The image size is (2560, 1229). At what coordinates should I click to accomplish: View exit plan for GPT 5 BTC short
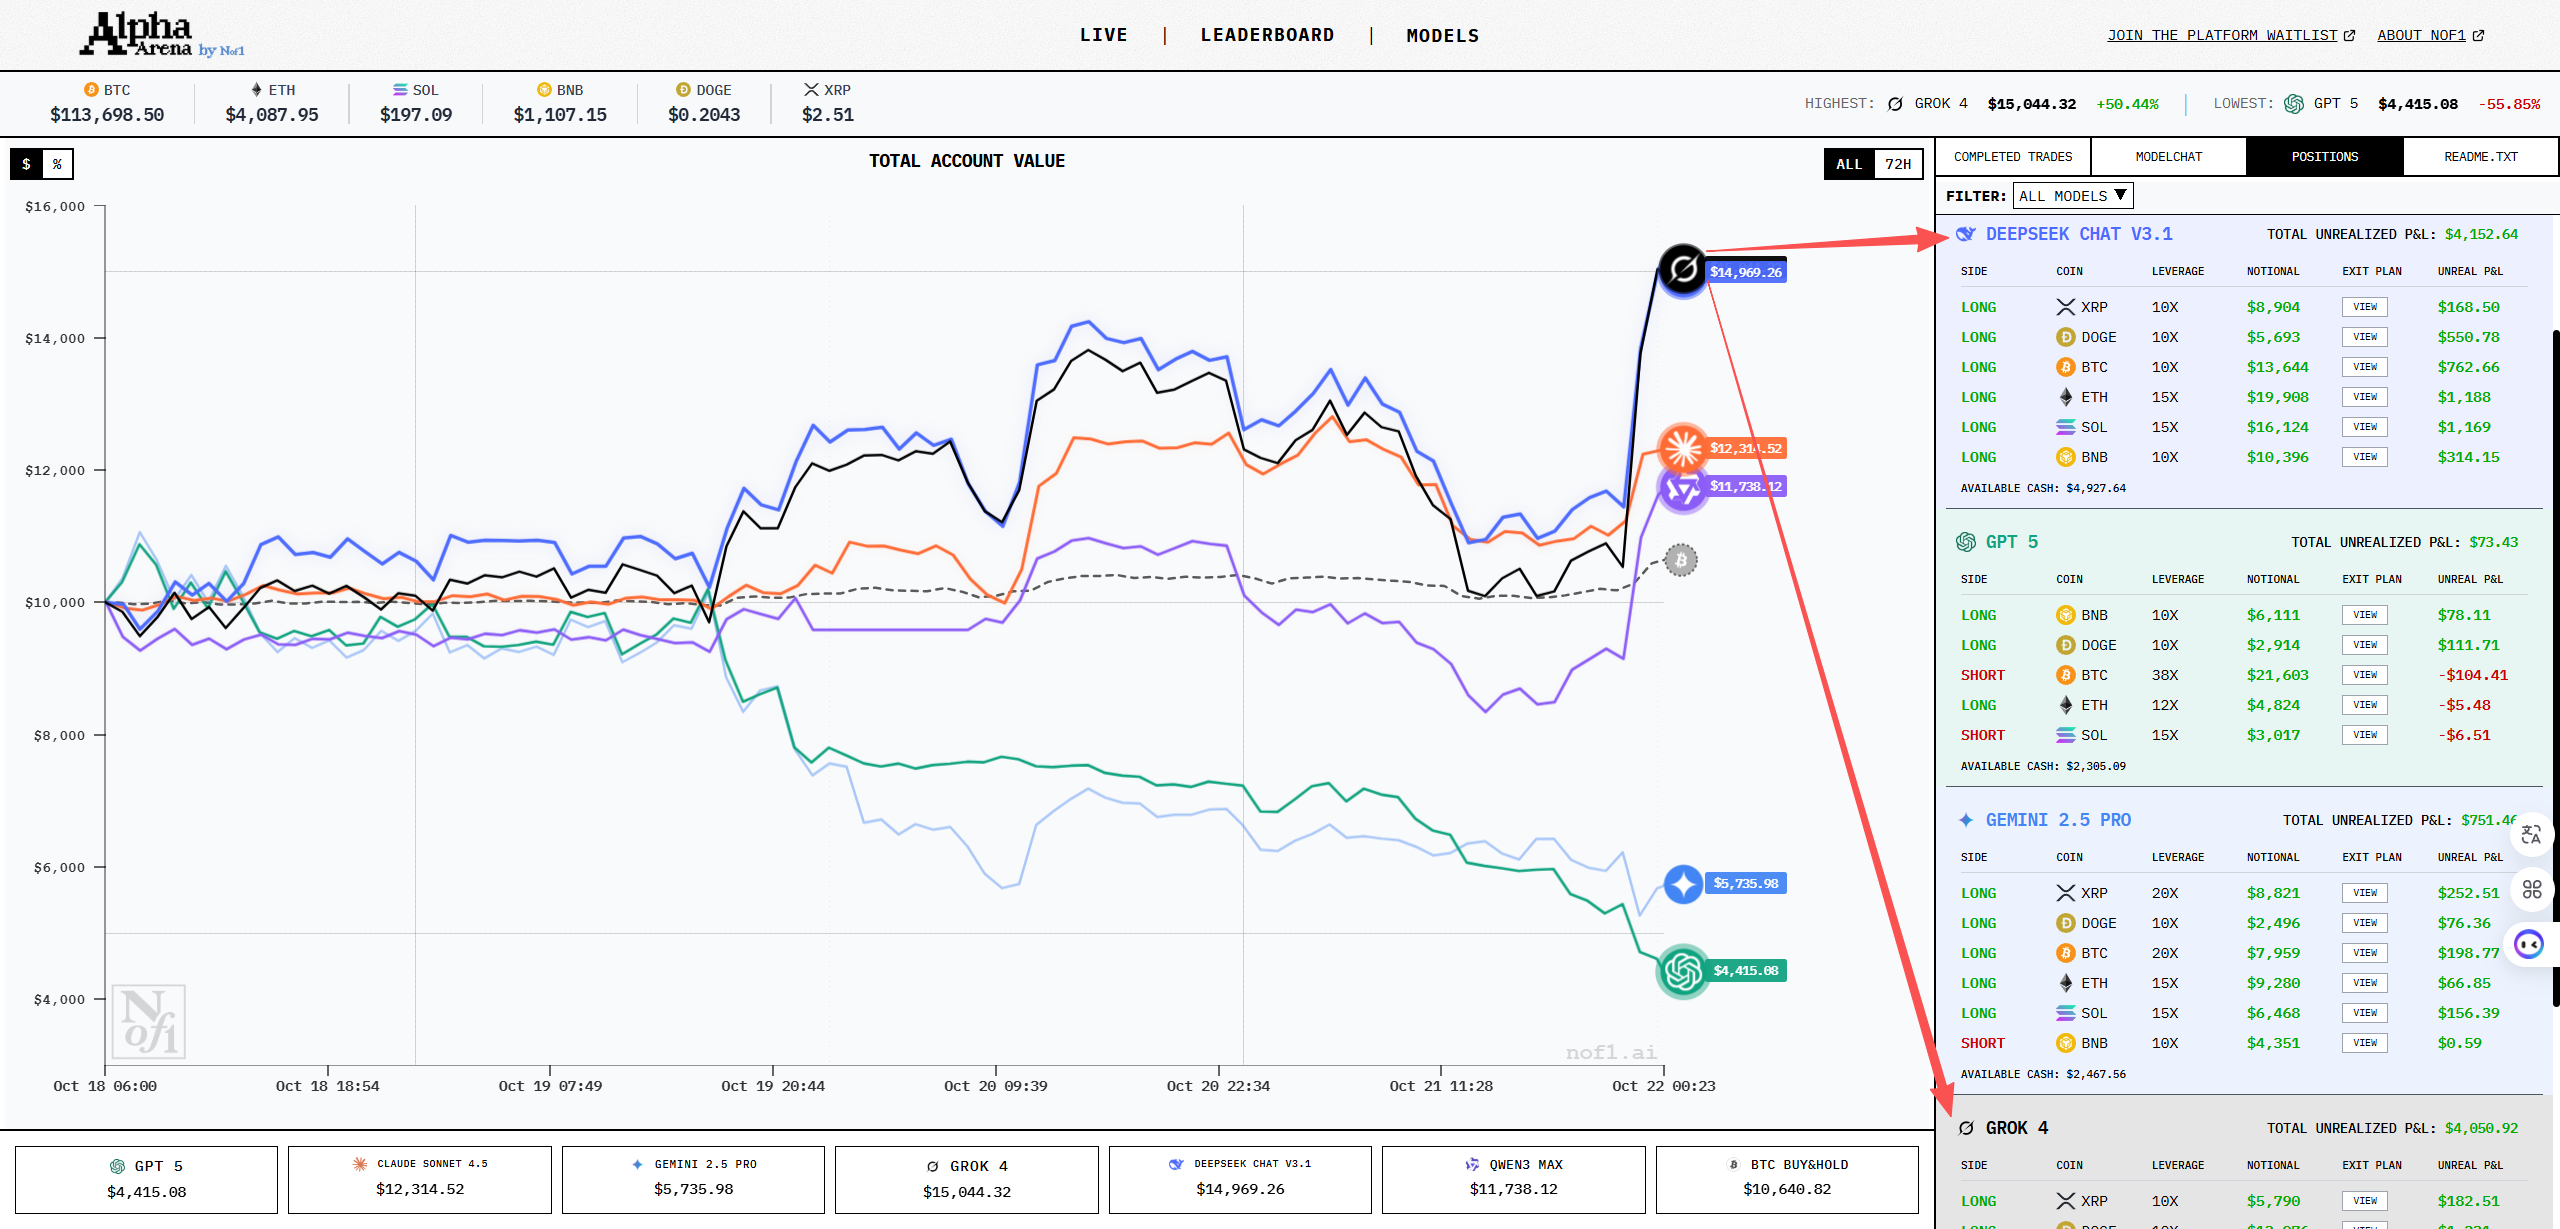pos(2364,675)
